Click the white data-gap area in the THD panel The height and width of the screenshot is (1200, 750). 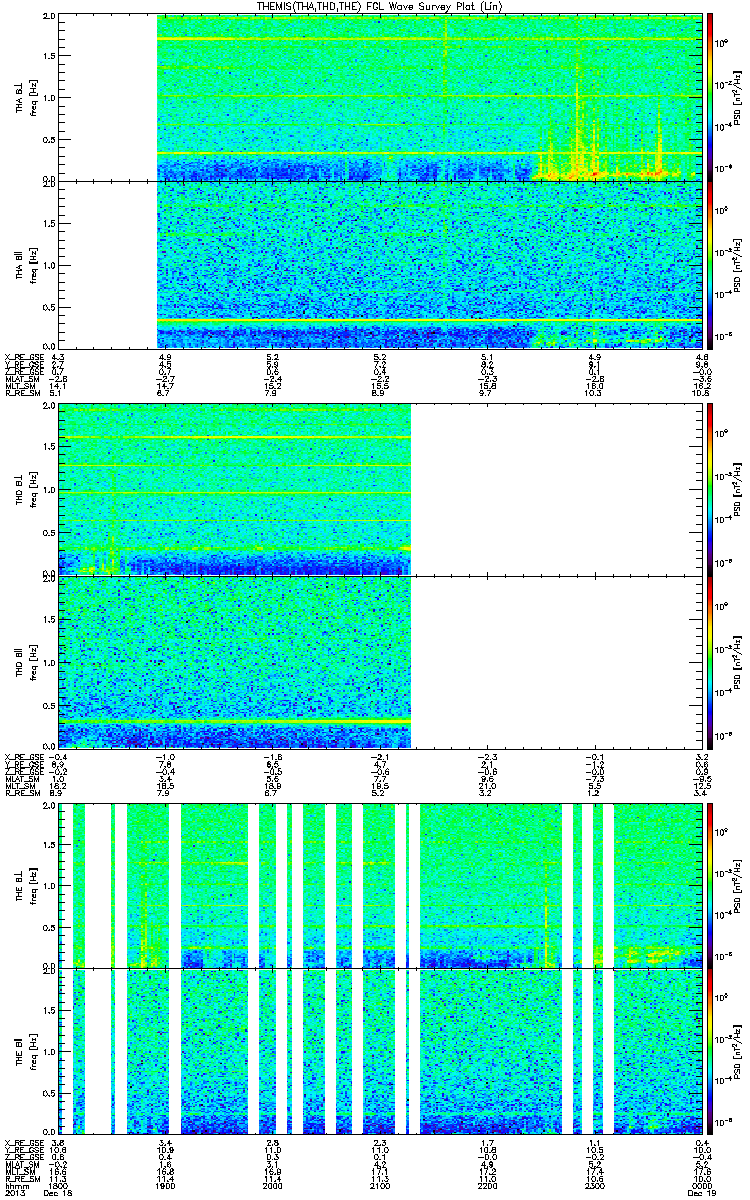coord(556,575)
